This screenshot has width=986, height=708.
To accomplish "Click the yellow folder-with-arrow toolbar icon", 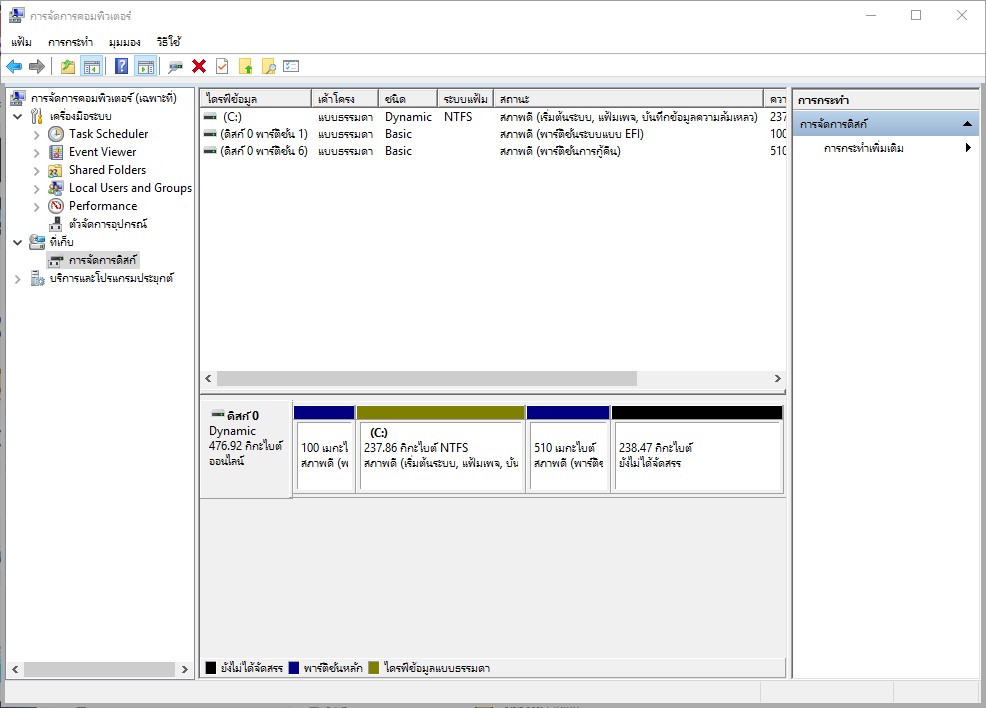I will (245, 66).
